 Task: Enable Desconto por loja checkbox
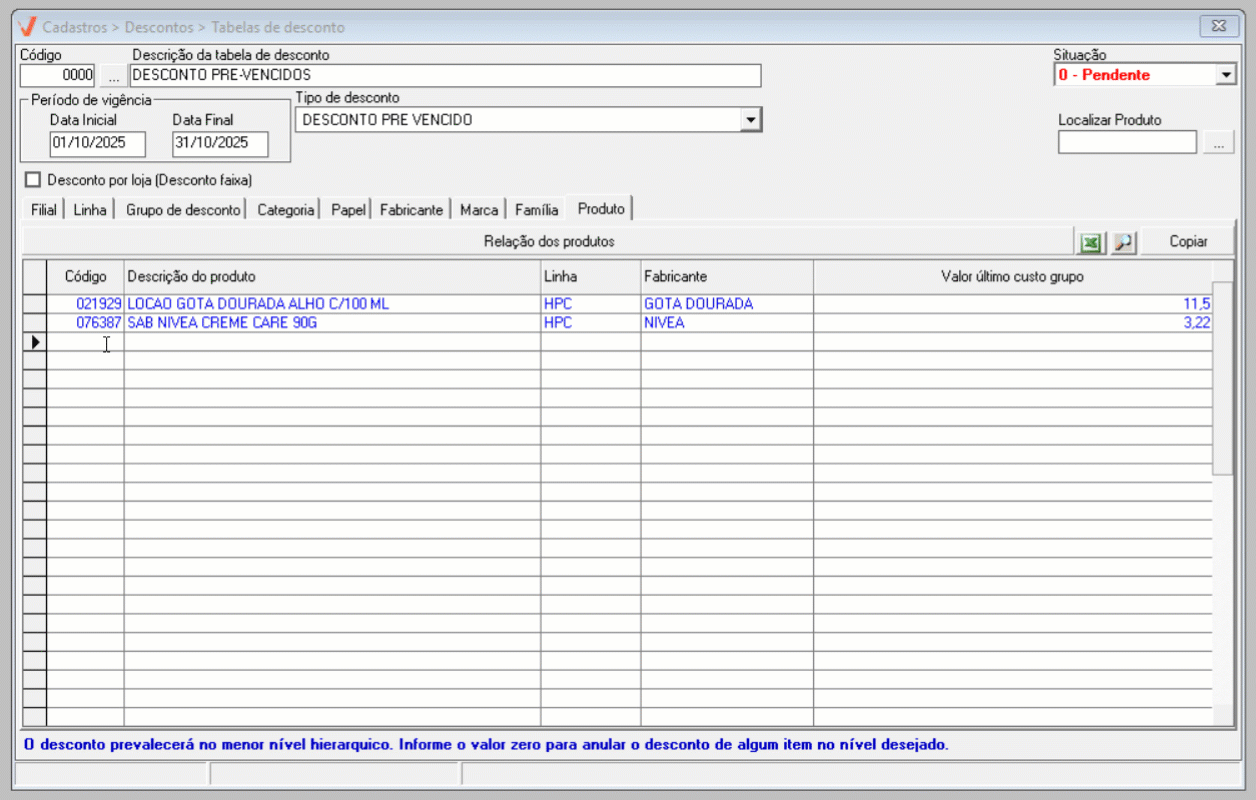(34, 181)
